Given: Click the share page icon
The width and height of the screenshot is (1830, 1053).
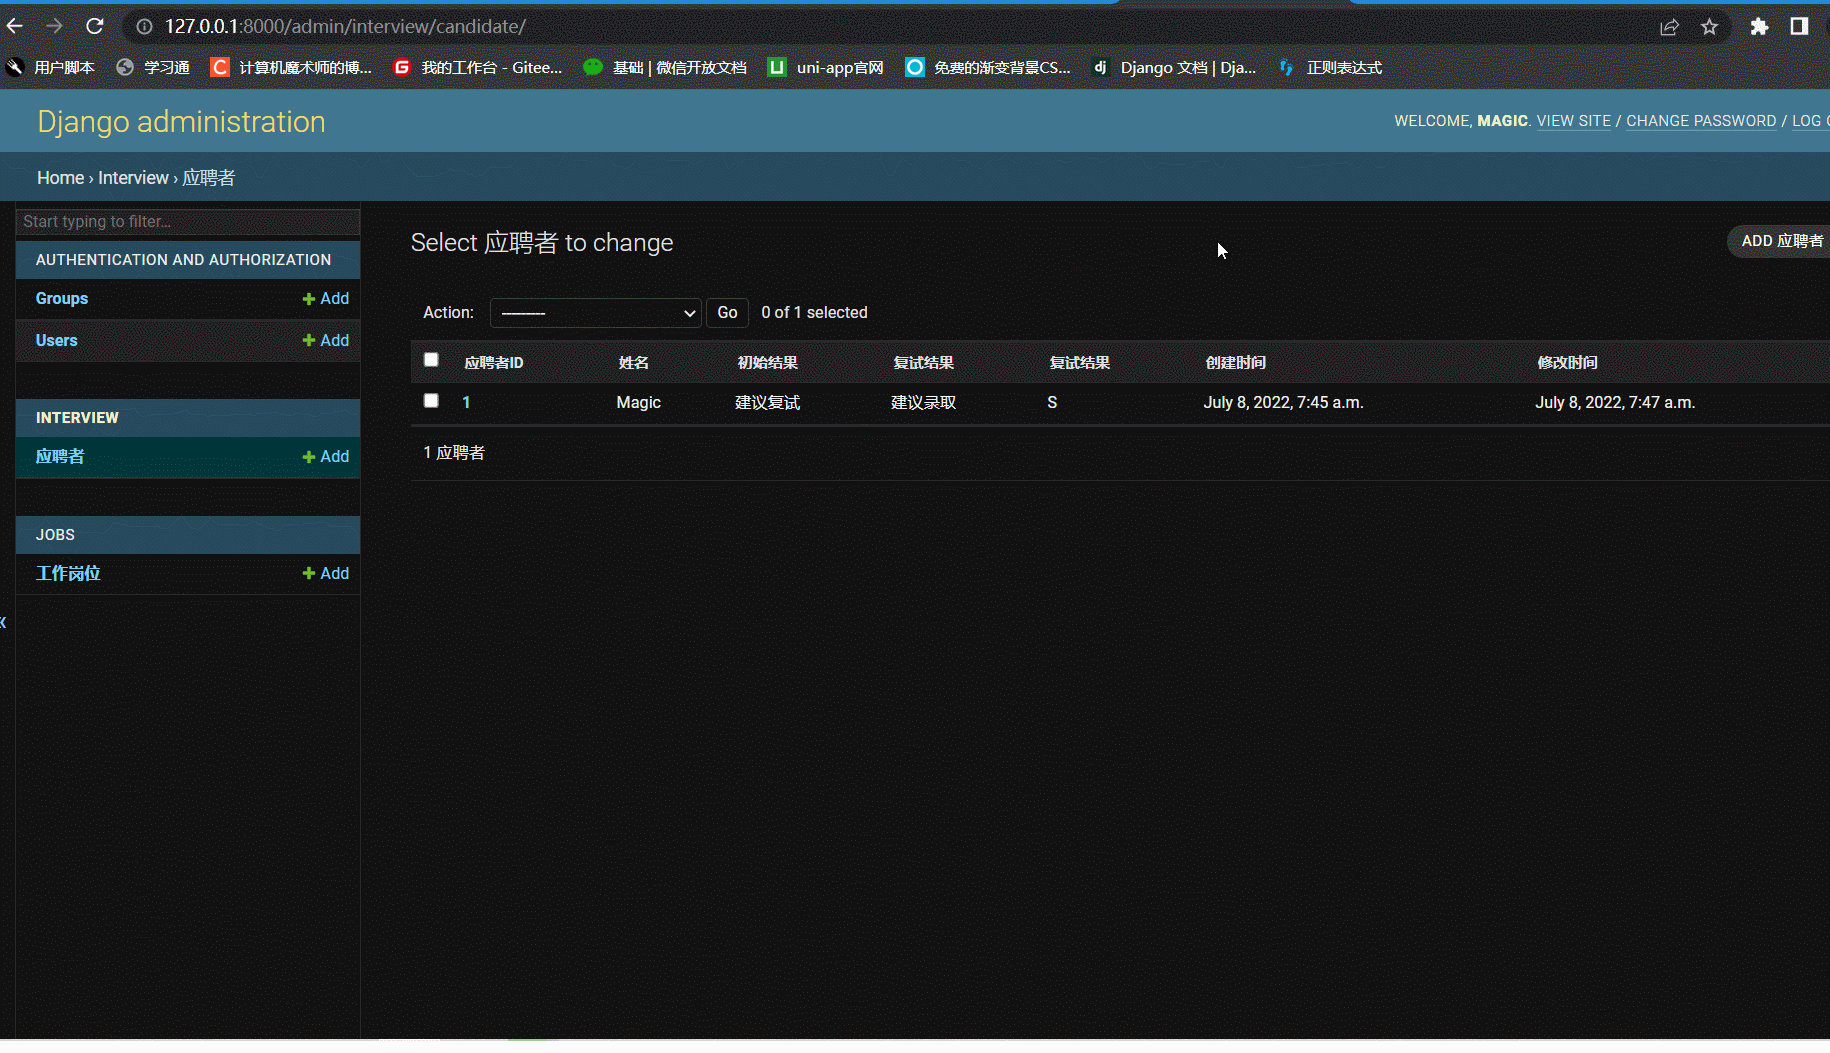Looking at the screenshot, I should pyautogui.click(x=1669, y=27).
